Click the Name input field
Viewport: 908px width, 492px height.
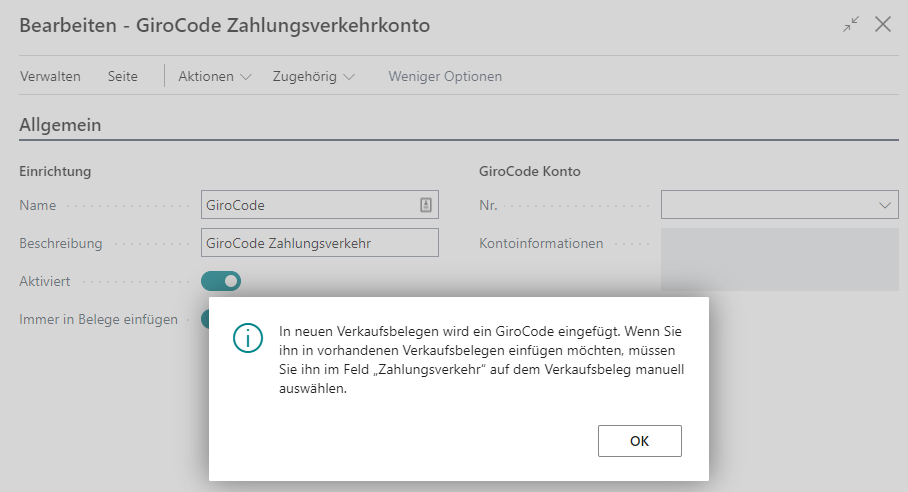coord(308,205)
